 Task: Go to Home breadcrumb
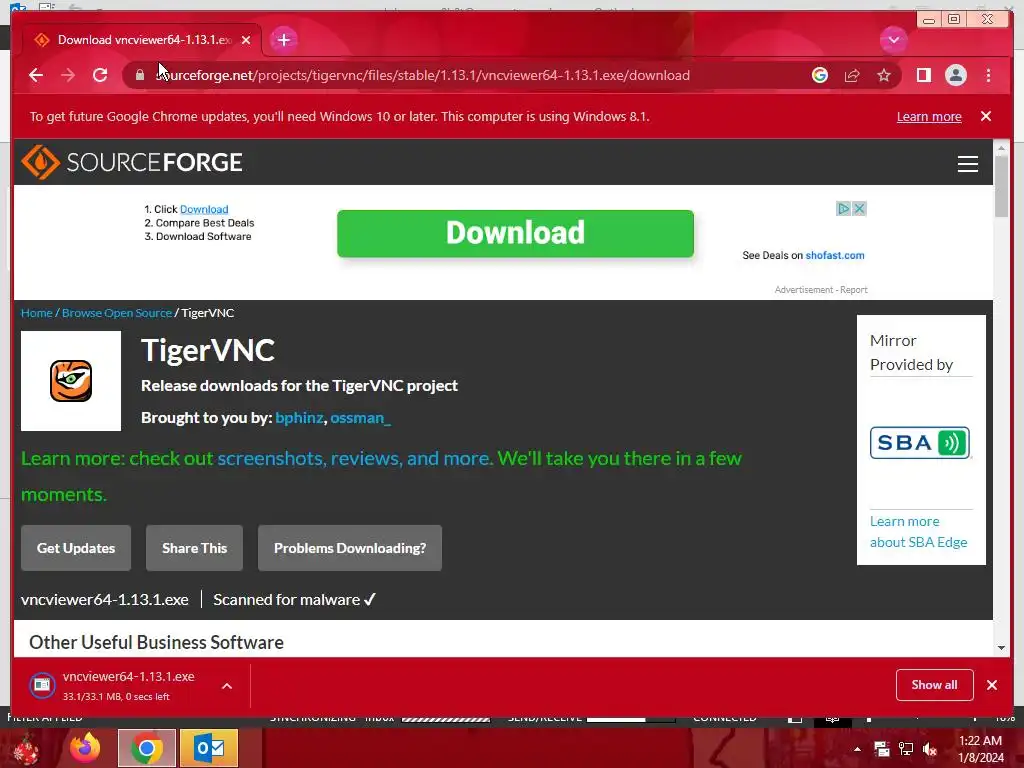[37, 313]
